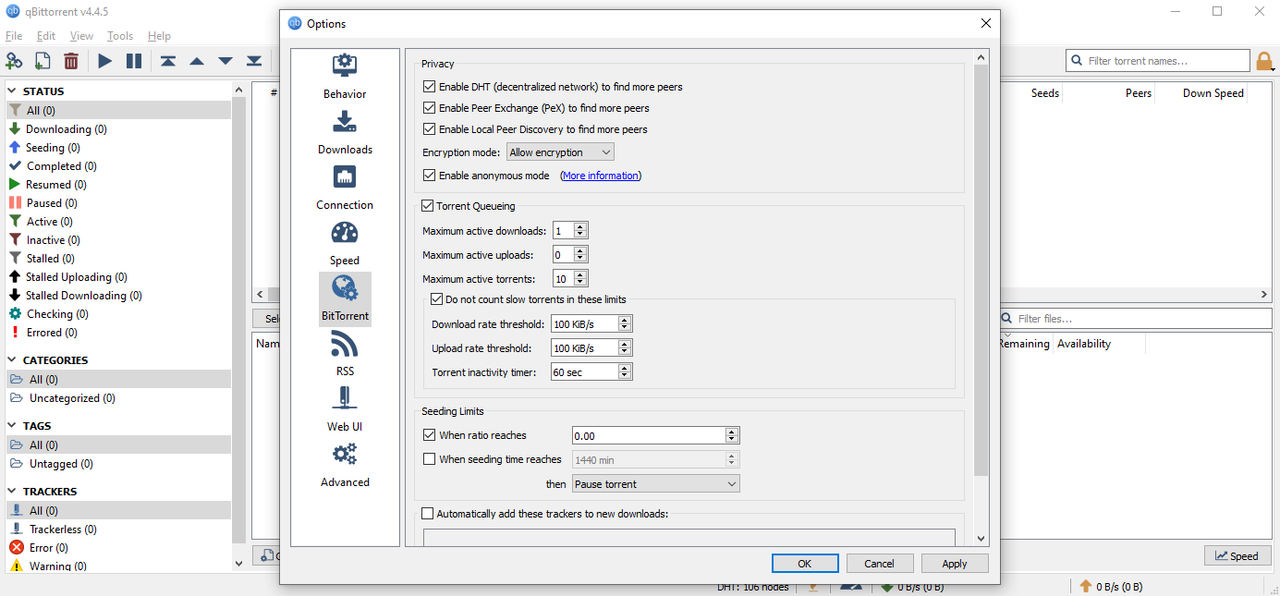Viewport: 1280px width, 596px height.
Task: Toggle the Enable DHT checkbox
Action: click(430, 87)
